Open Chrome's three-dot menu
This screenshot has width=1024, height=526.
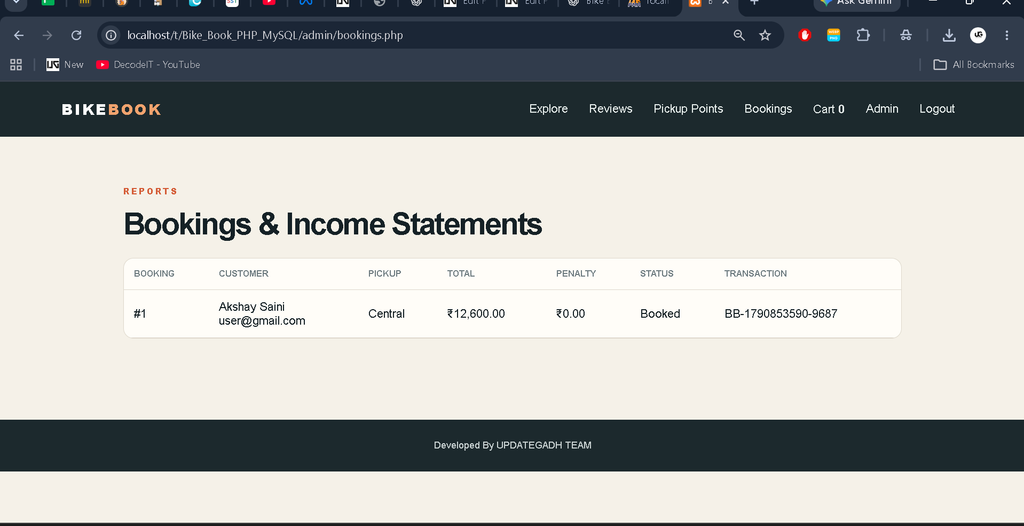(x=1006, y=35)
